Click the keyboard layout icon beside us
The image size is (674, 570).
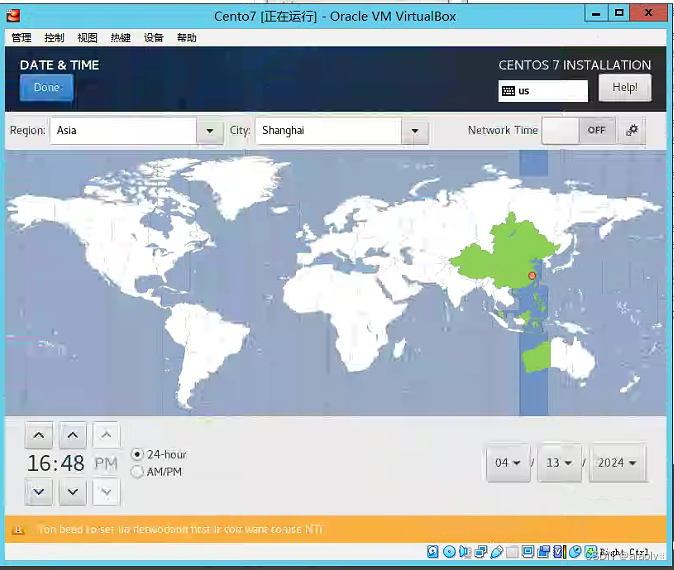coord(508,91)
